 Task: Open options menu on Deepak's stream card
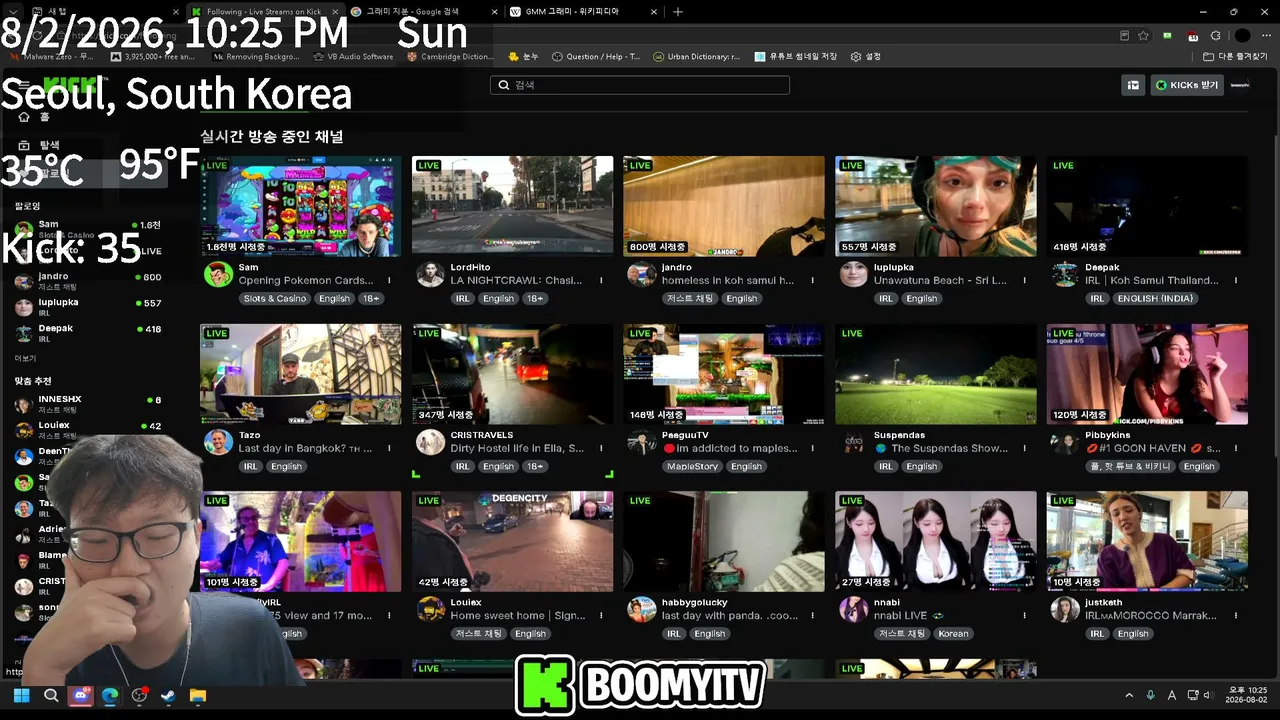tap(1236, 281)
